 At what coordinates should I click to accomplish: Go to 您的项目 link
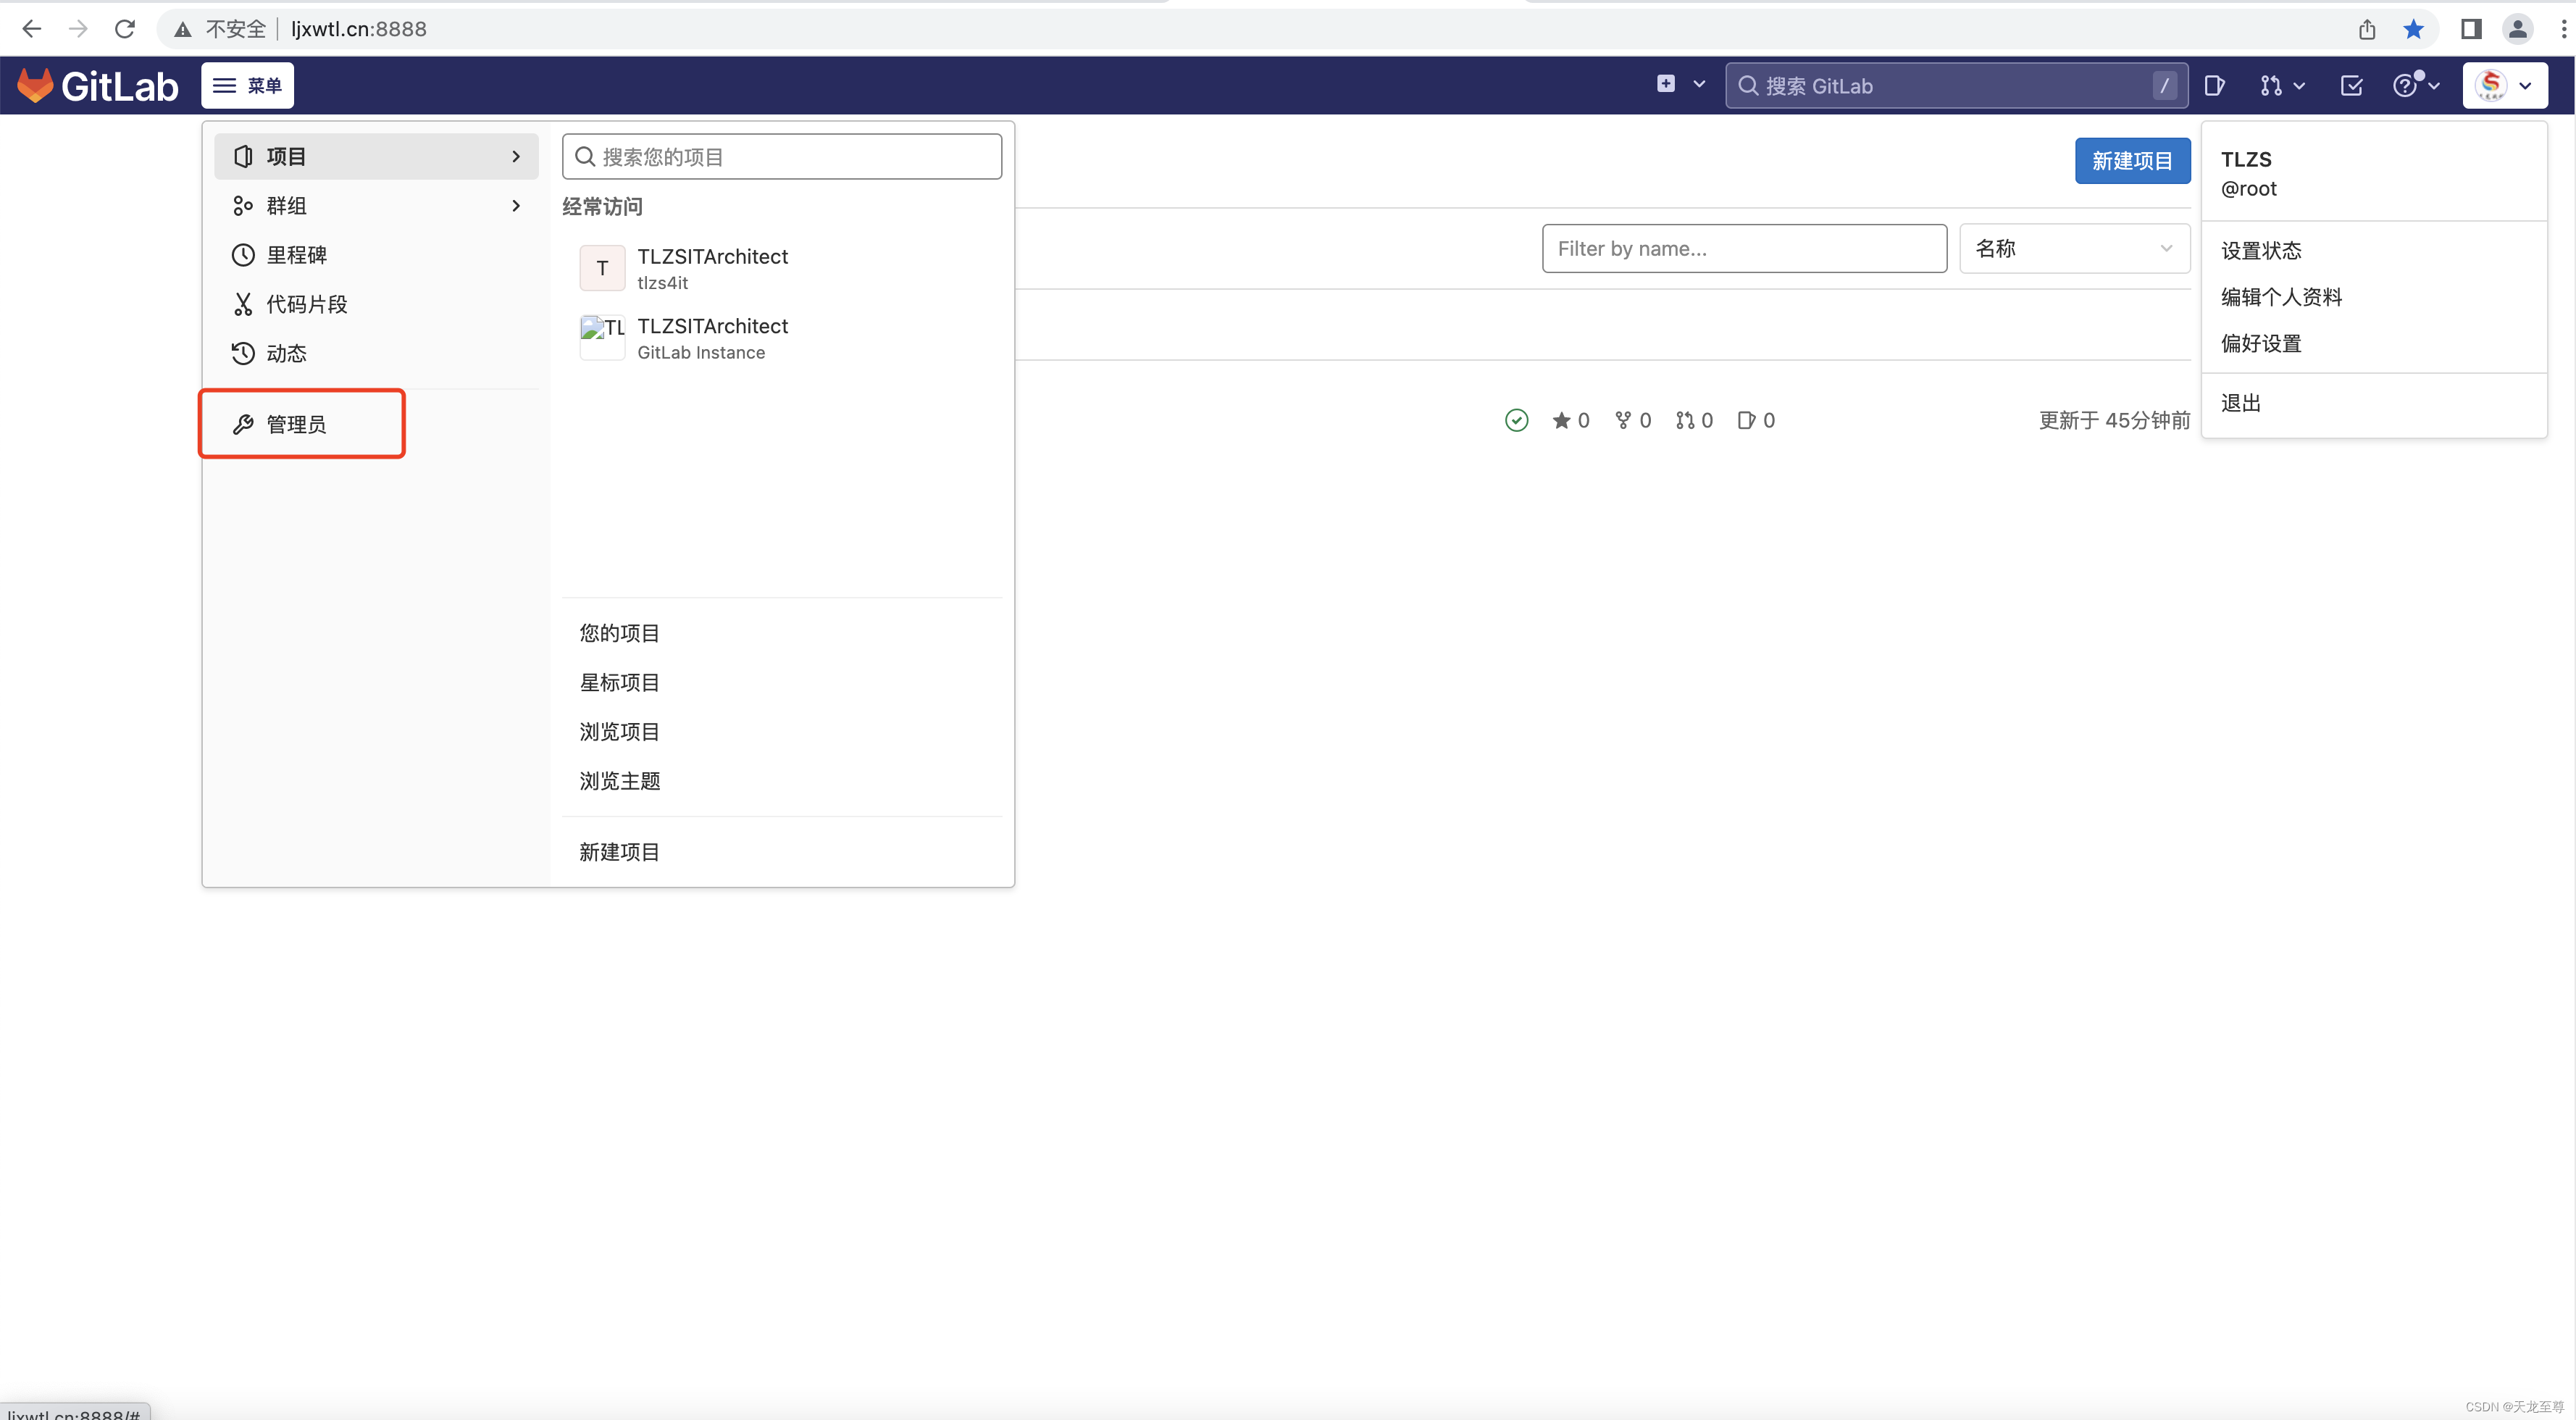pos(619,632)
